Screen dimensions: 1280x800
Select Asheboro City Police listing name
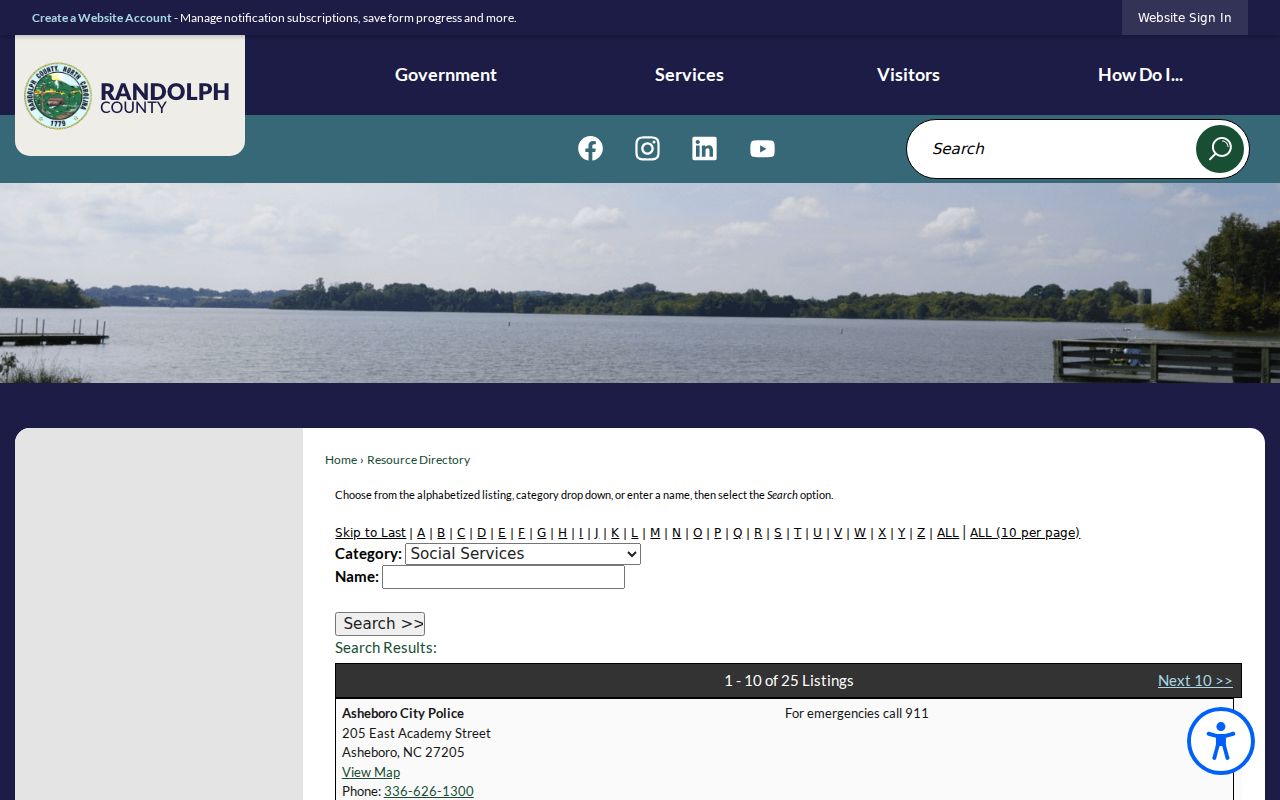pyautogui.click(x=403, y=713)
